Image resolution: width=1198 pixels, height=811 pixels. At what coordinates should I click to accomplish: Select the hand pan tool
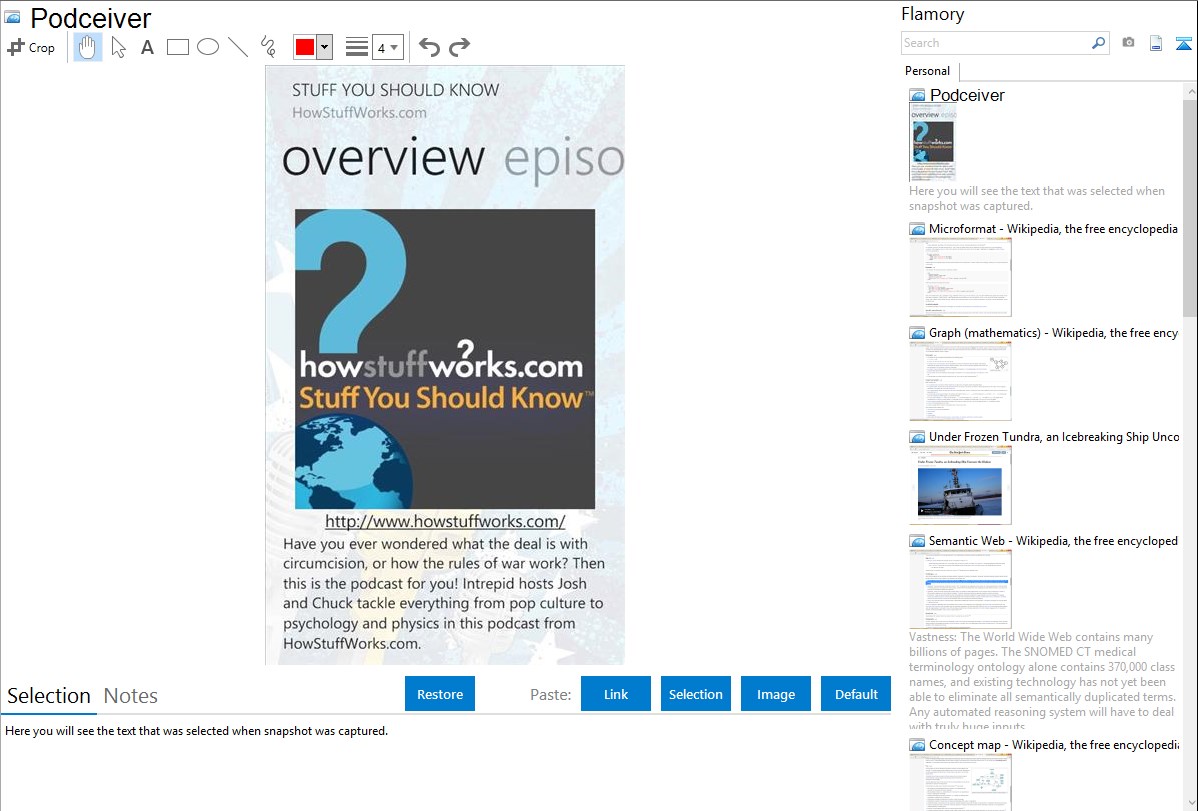88,47
